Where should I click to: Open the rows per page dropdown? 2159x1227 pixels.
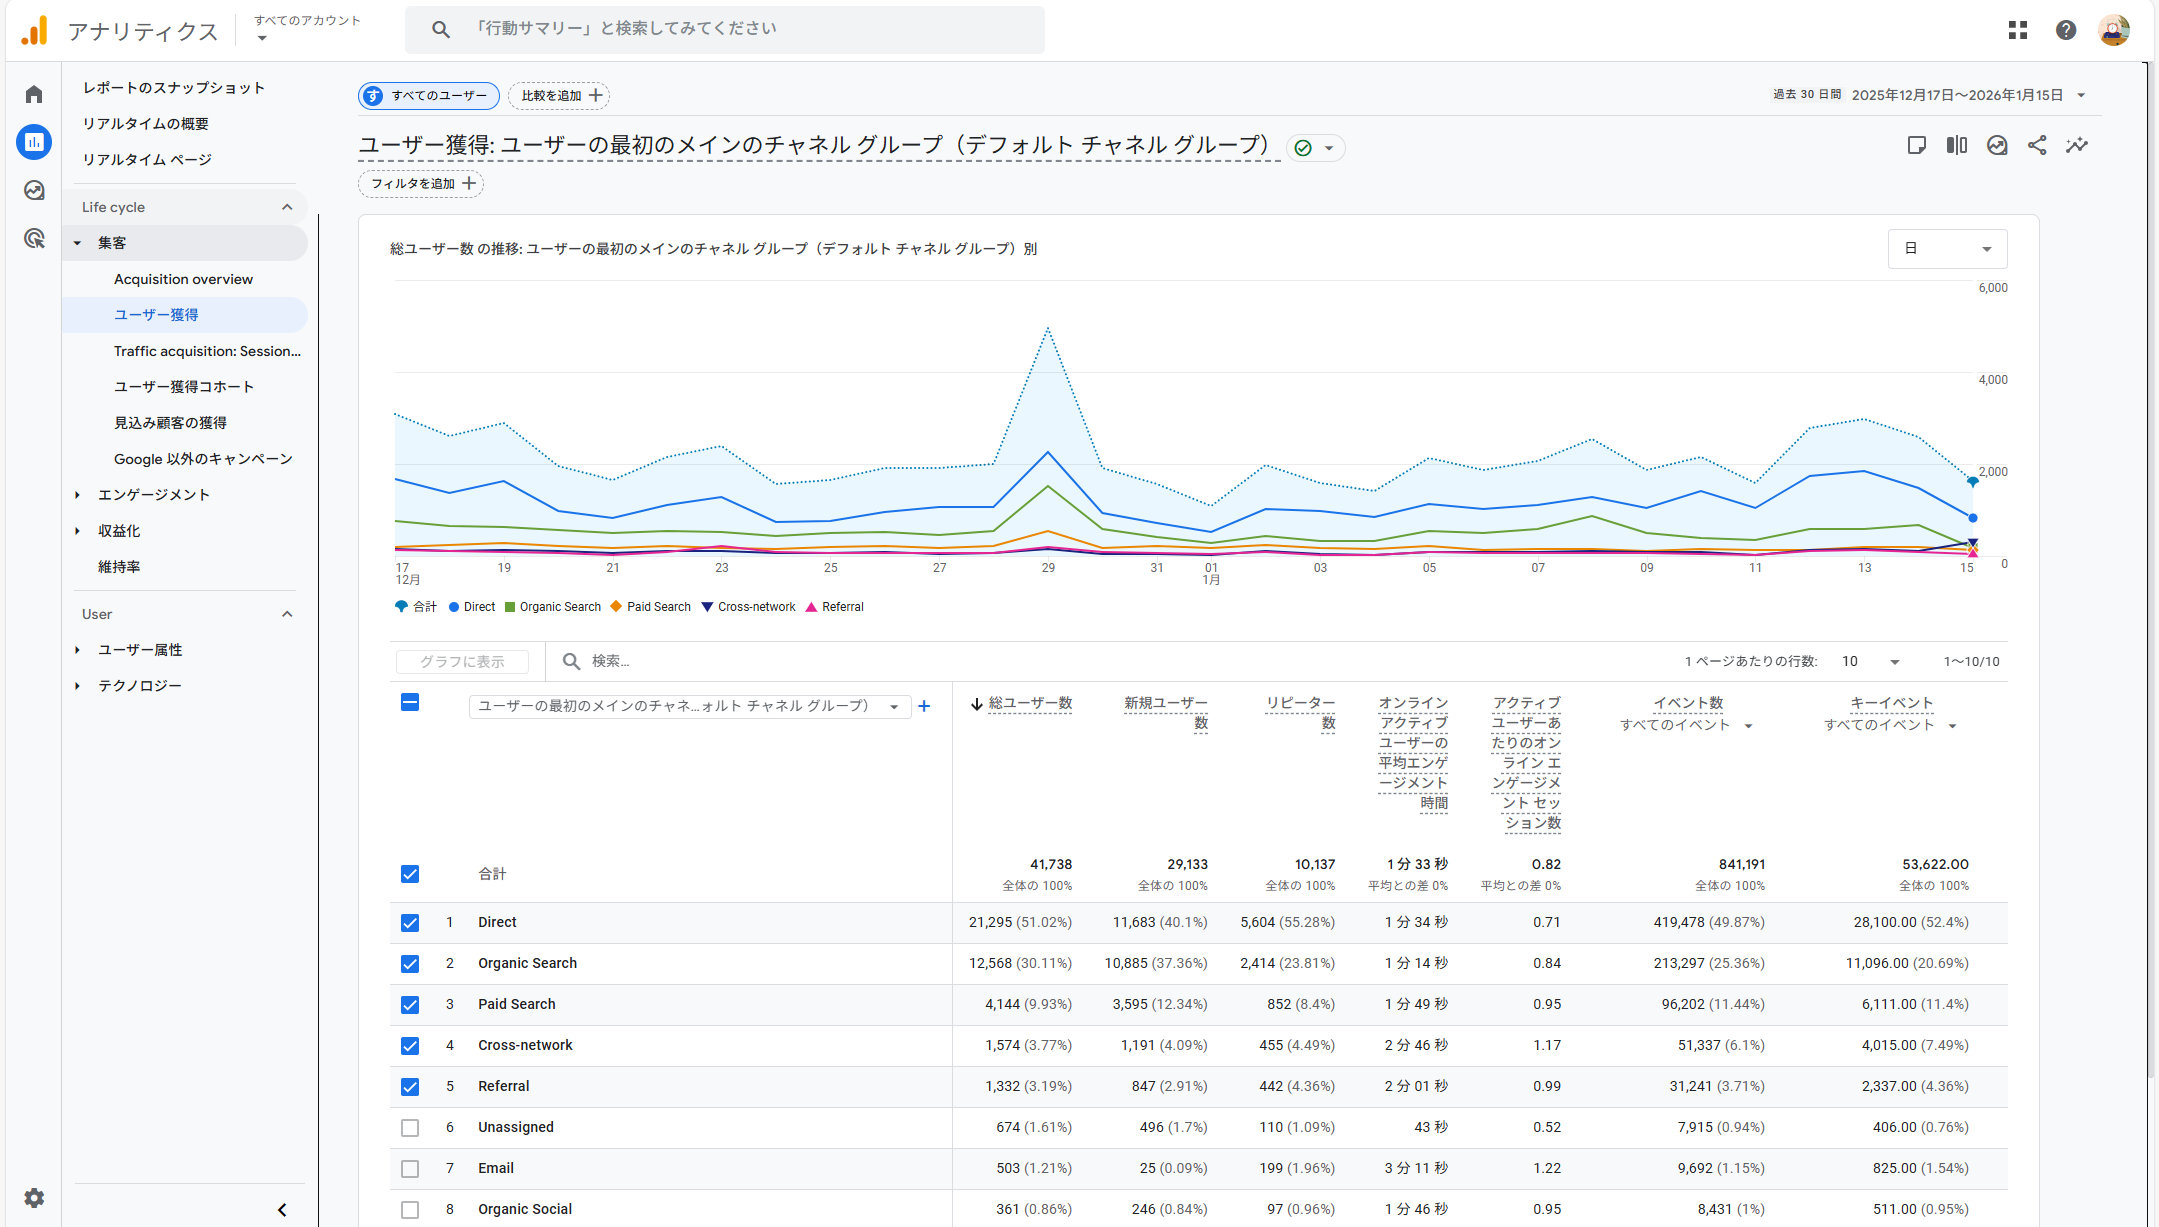click(x=1870, y=661)
